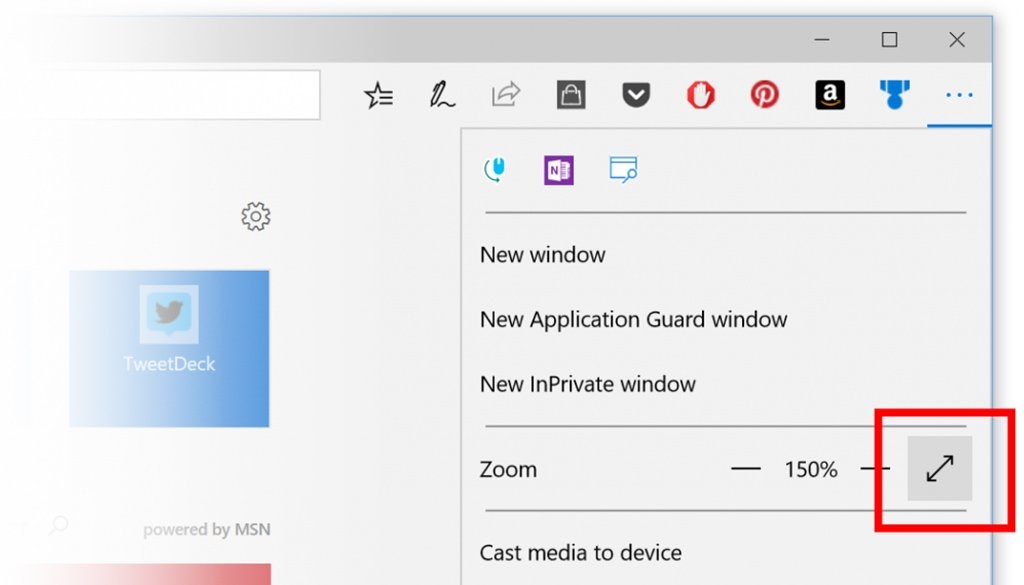1024x585 pixels.
Task: Click the mouse gestures extension icon
Action: (494, 170)
